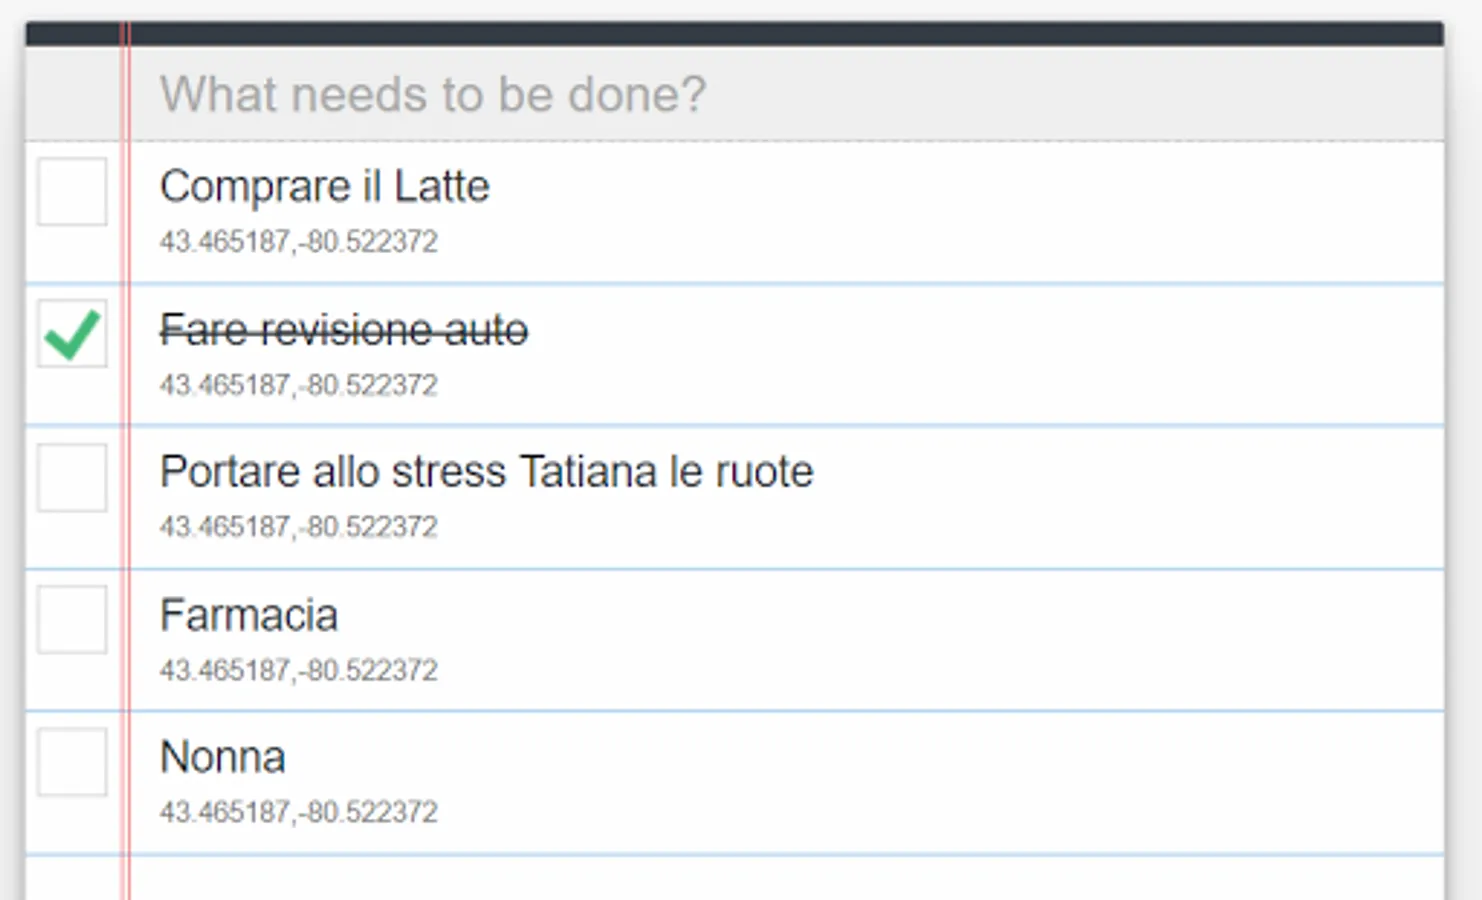Toggle the Nonna task checkbox

(72, 762)
